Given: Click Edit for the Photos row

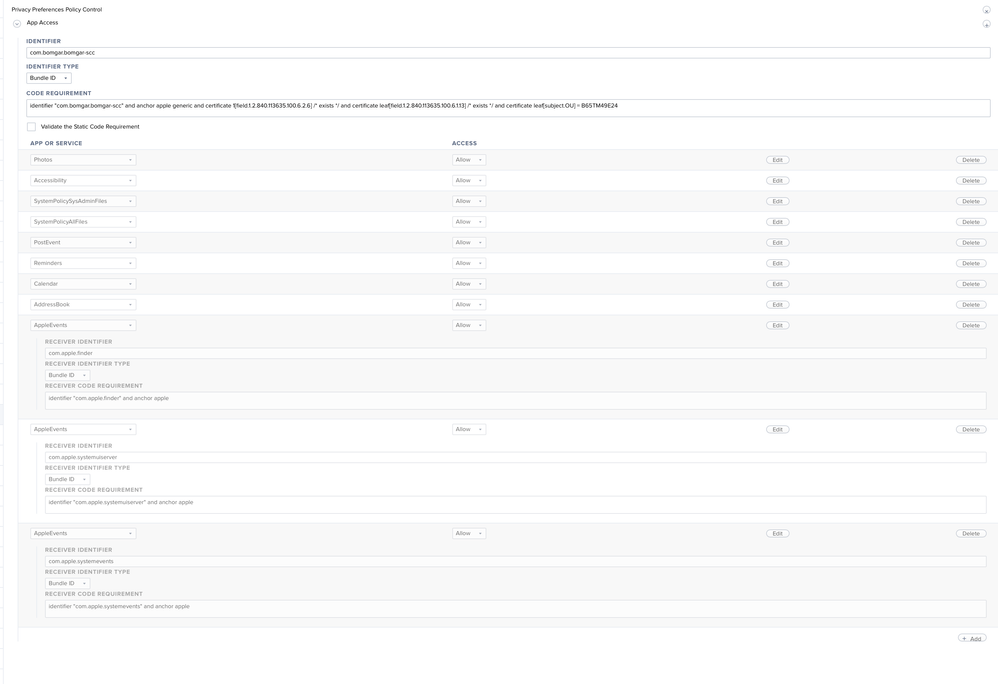Looking at the screenshot, I should tap(777, 160).
